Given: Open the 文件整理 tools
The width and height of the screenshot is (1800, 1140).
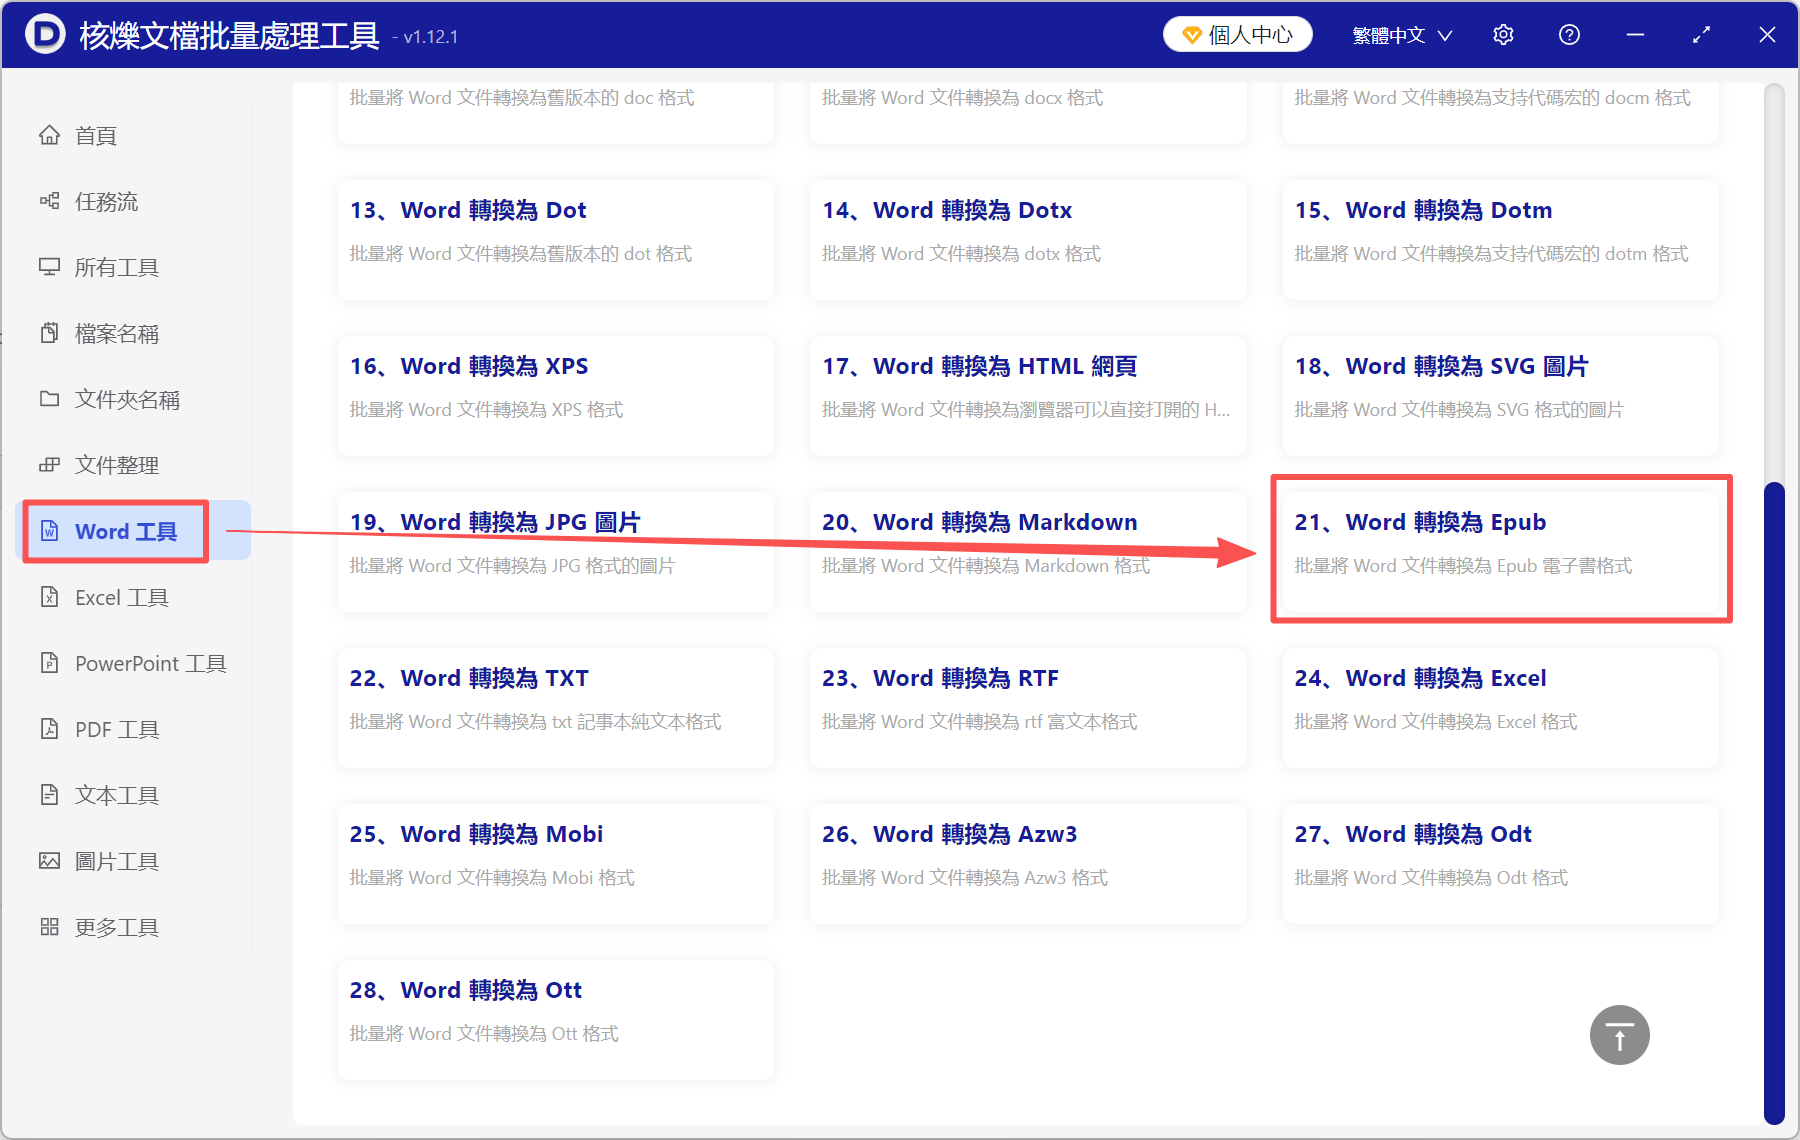Looking at the screenshot, I should click(115, 464).
